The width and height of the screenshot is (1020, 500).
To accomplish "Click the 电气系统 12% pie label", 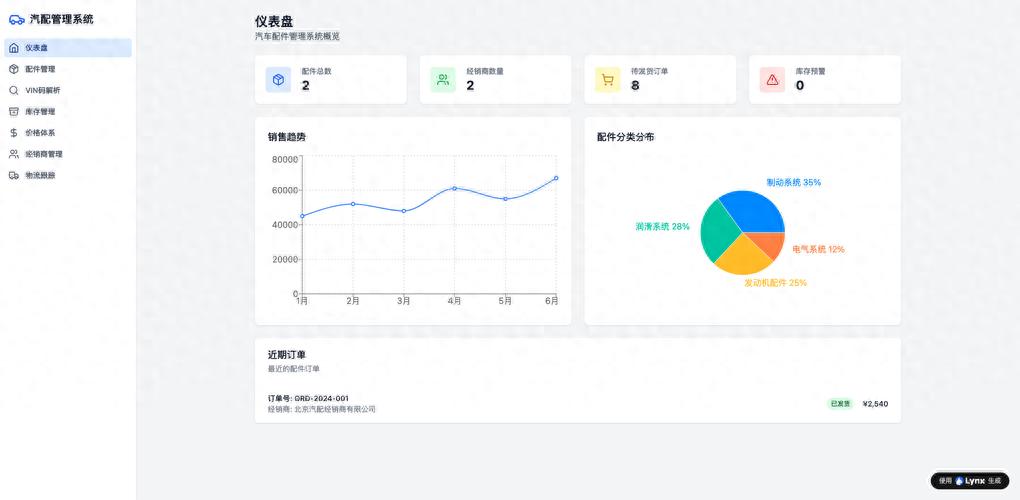I will click(x=818, y=249).
